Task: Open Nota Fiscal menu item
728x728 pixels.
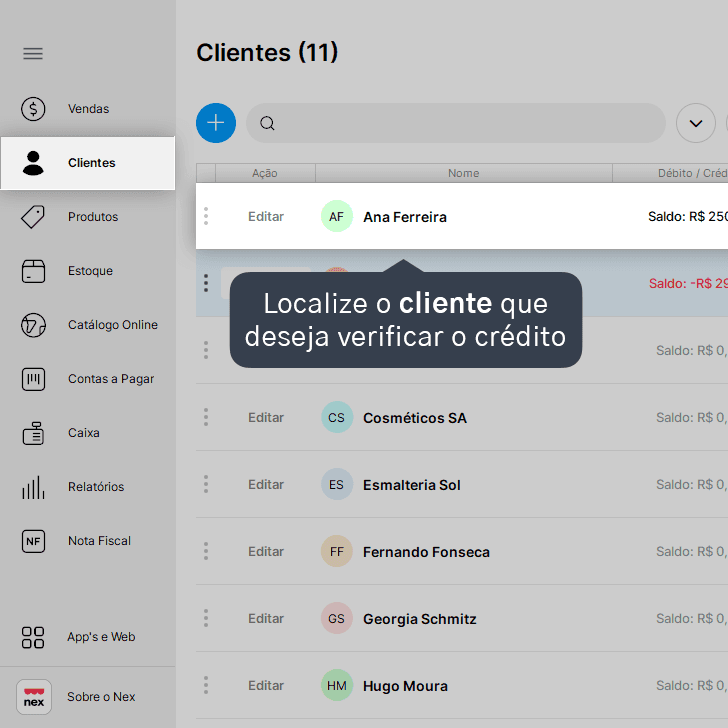Action: click(88, 541)
